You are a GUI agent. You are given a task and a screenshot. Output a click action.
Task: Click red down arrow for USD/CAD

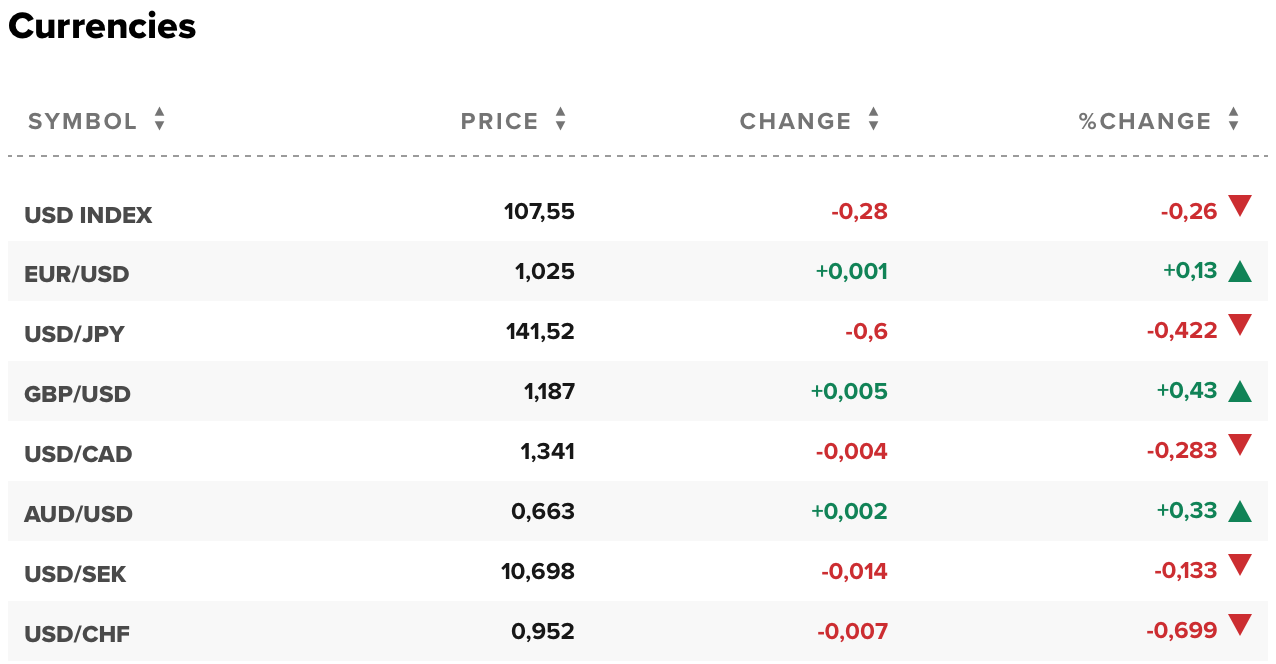1240,445
